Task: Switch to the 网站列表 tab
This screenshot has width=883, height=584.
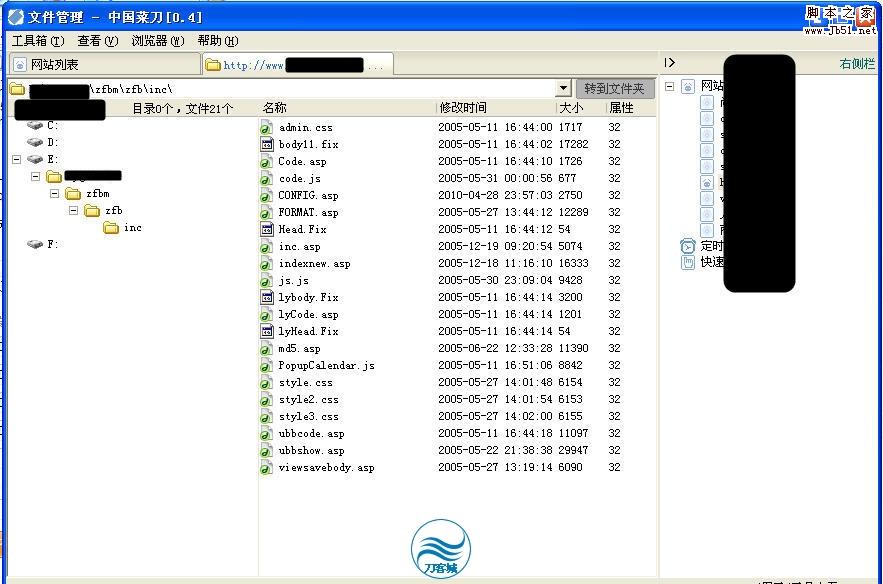Action: (x=105, y=64)
